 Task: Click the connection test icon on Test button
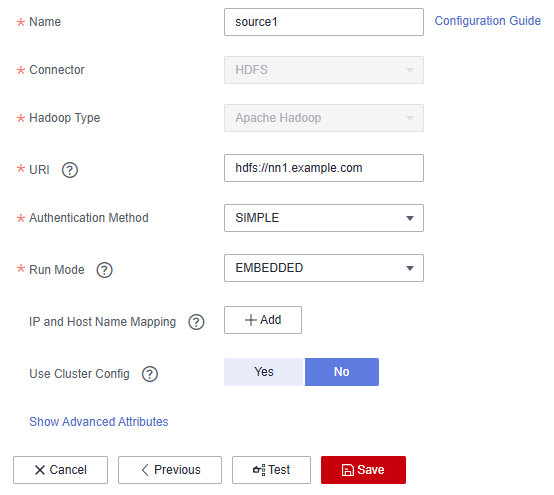(x=259, y=470)
